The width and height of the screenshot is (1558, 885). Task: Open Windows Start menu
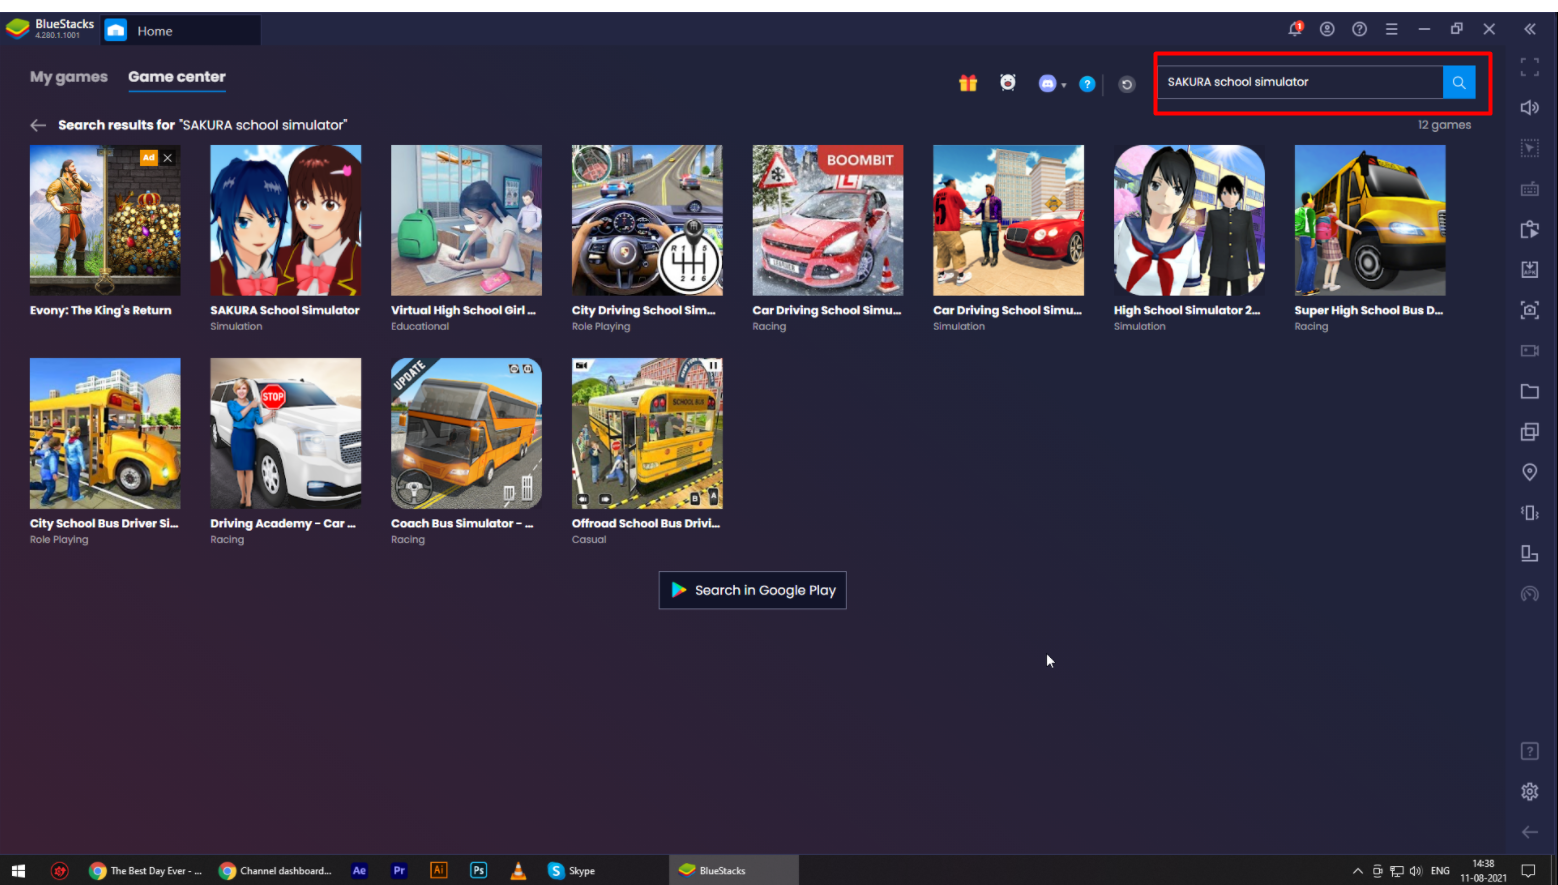pyautogui.click(x=18, y=871)
